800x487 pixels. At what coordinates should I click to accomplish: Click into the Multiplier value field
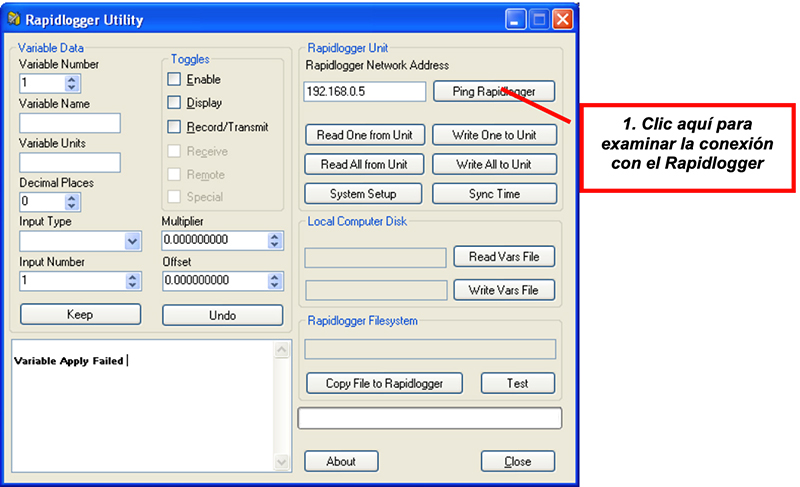[215, 240]
